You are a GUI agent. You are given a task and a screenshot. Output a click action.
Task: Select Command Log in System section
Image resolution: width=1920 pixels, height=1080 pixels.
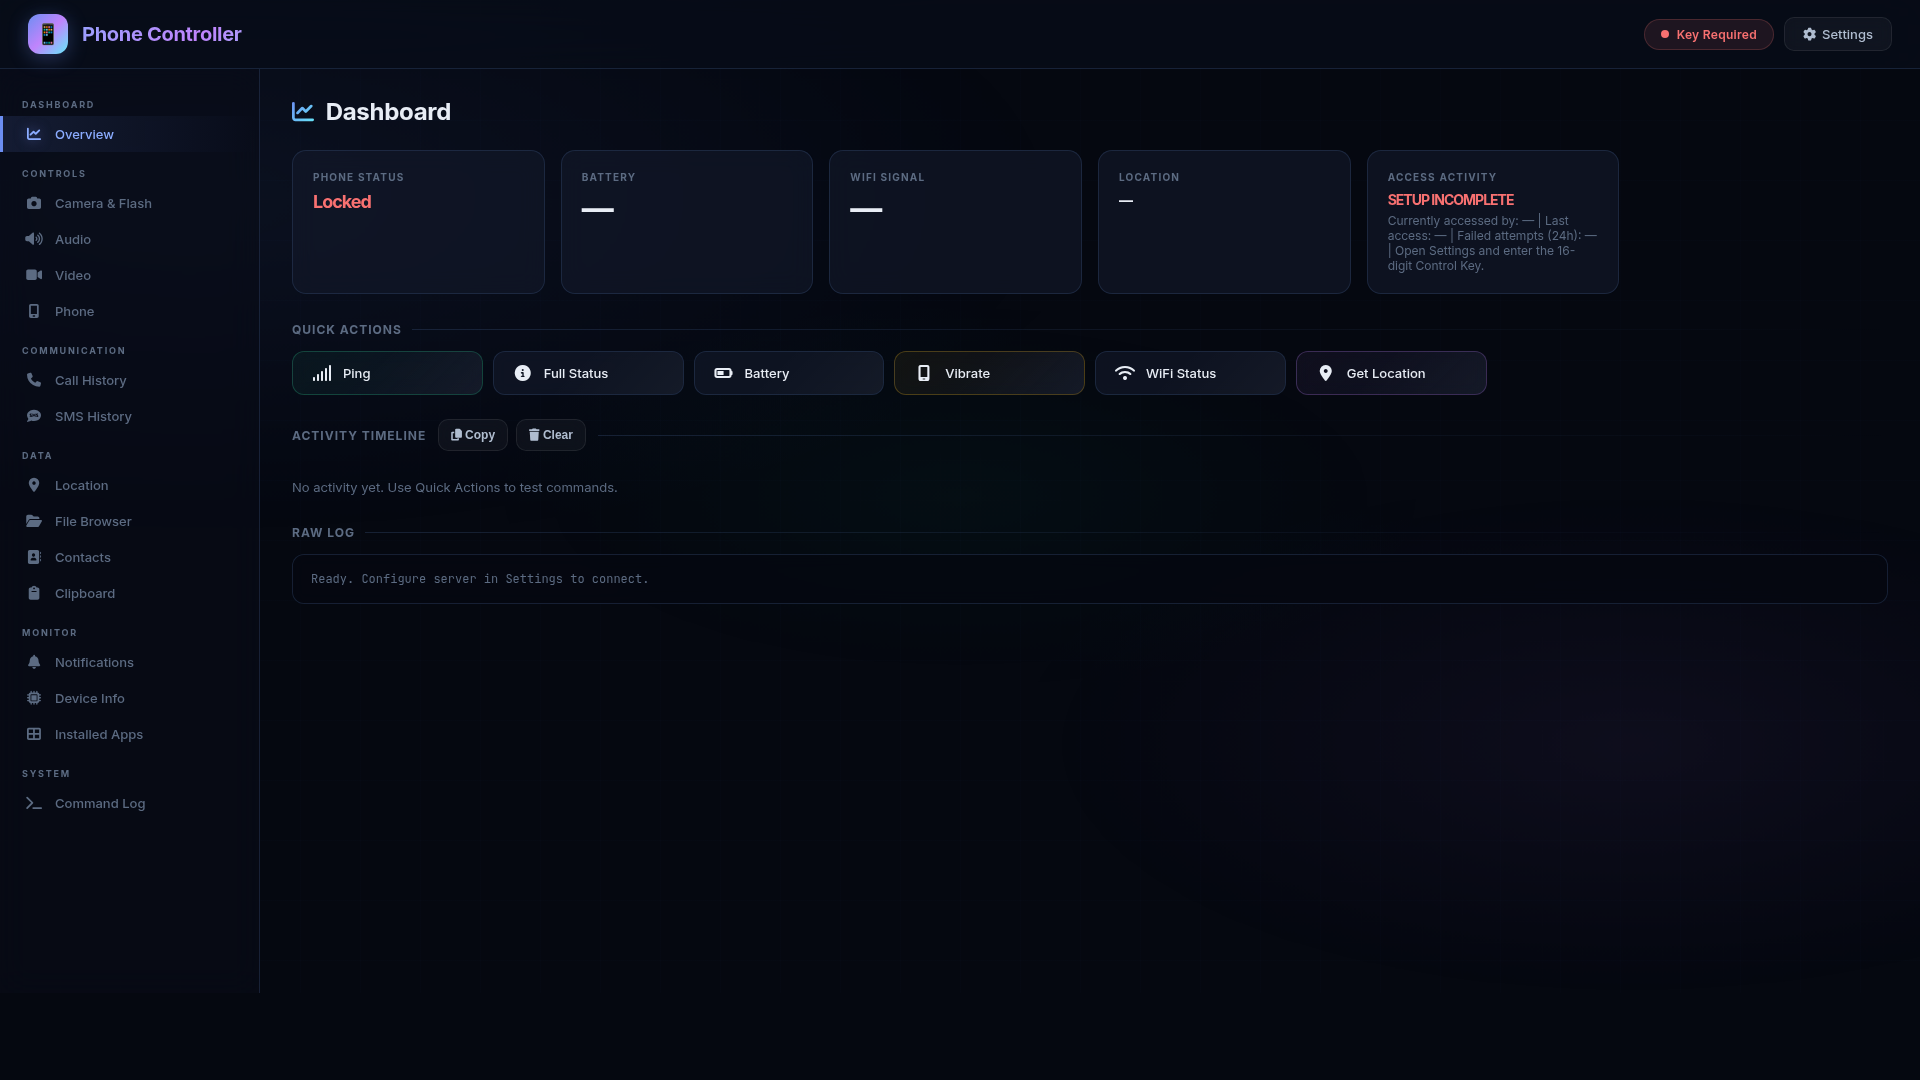[130, 803]
